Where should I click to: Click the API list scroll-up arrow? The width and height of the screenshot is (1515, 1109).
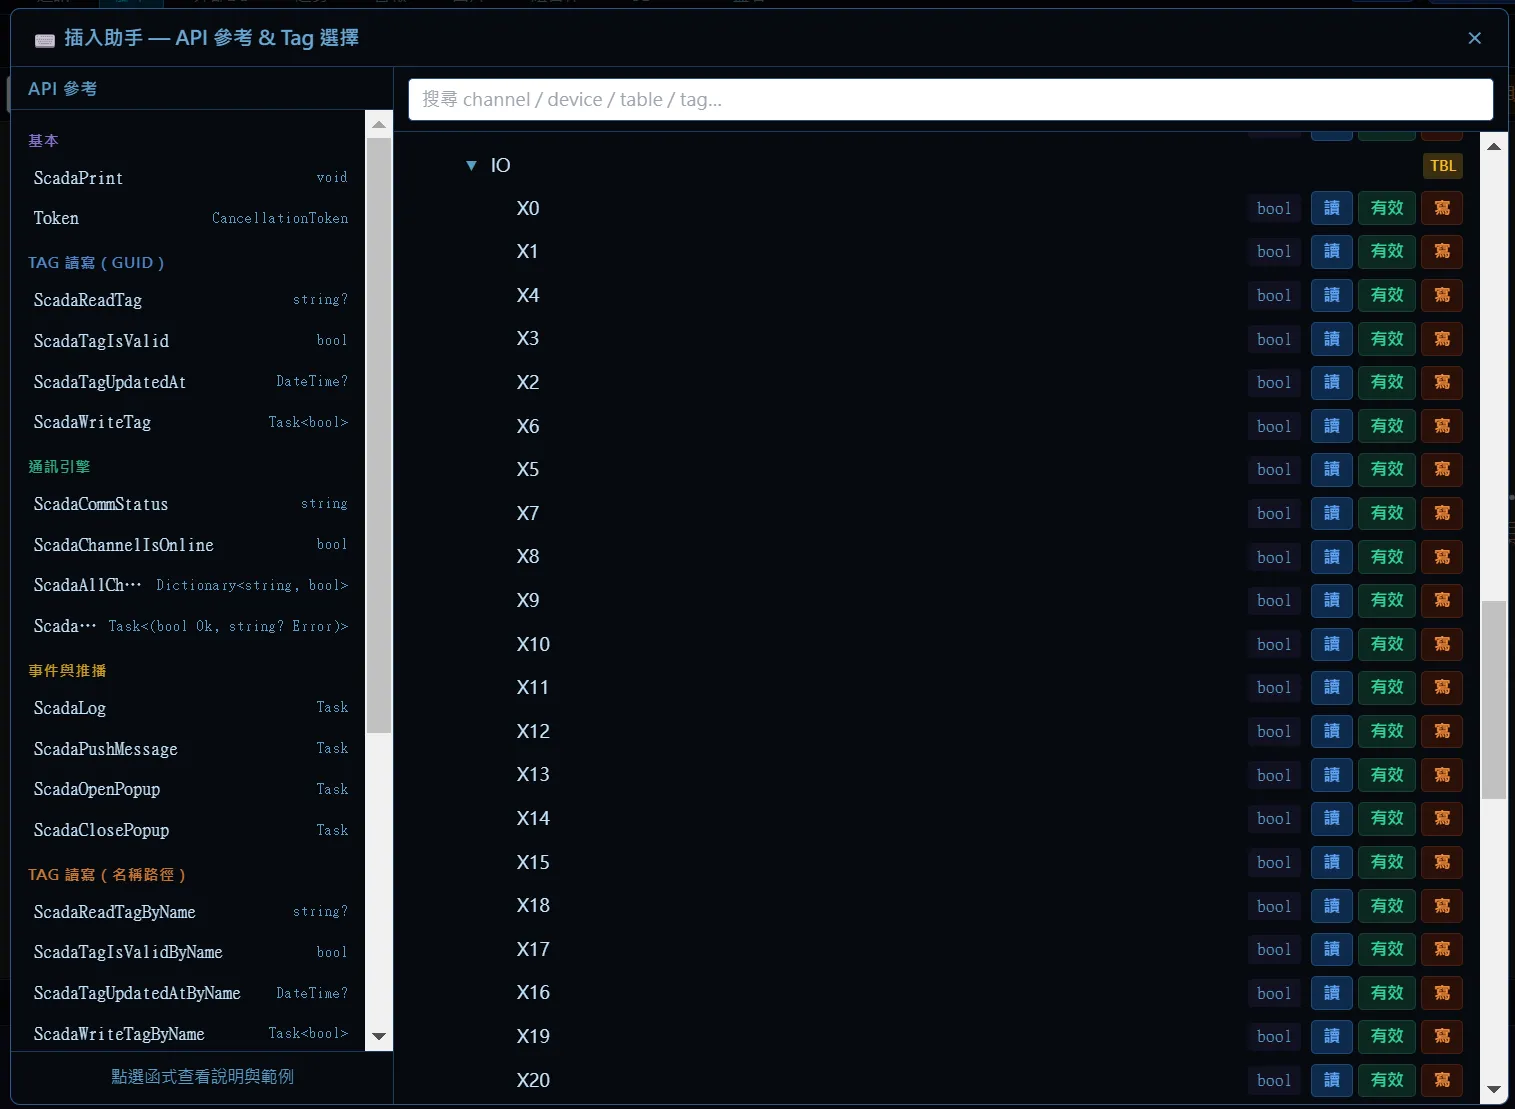(x=378, y=124)
